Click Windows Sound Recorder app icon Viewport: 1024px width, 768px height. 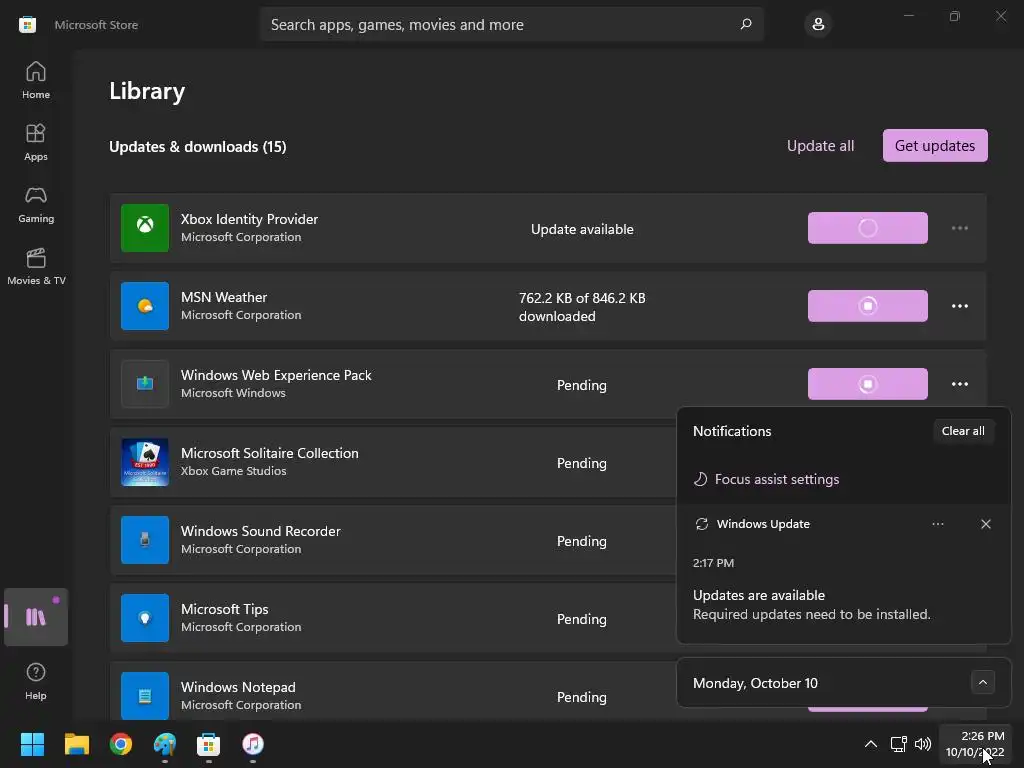pos(145,540)
